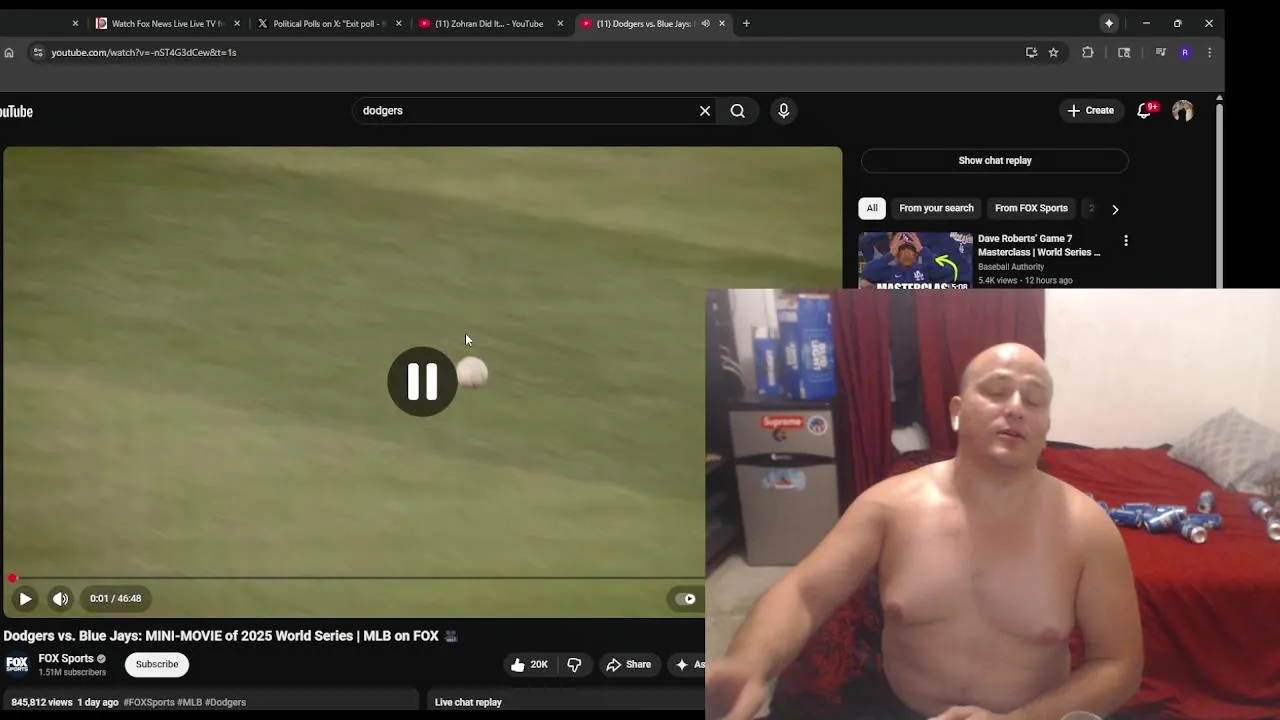The width and height of the screenshot is (1280, 720).
Task: Select the 'From your search' chip
Action: [x=936, y=208]
